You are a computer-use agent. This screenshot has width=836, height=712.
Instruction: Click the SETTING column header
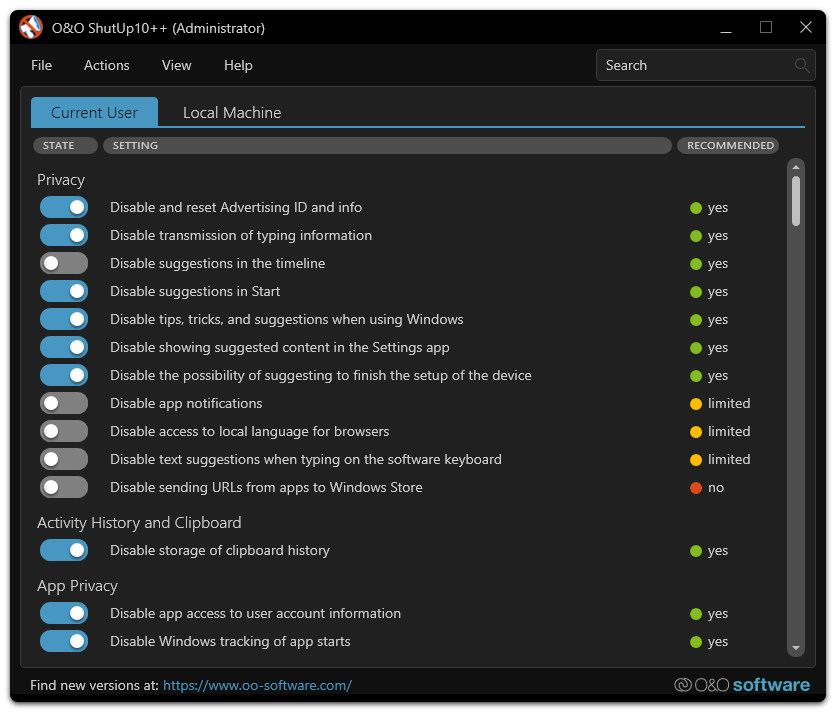tap(387, 145)
